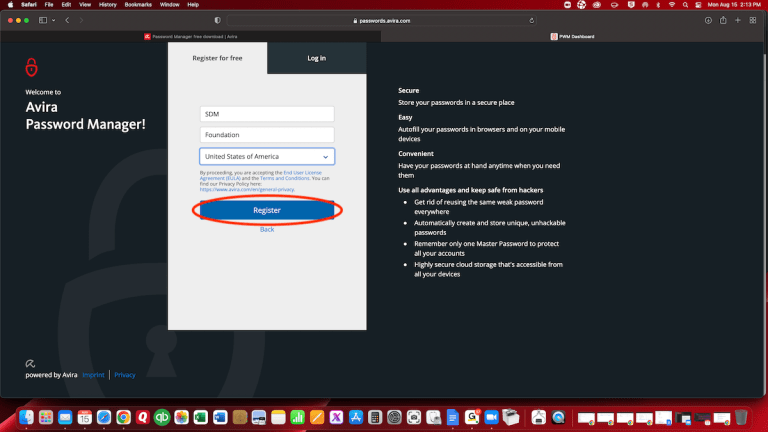
Task: Open Spotlight search magnifier in menu bar
Action: (685, 4)
